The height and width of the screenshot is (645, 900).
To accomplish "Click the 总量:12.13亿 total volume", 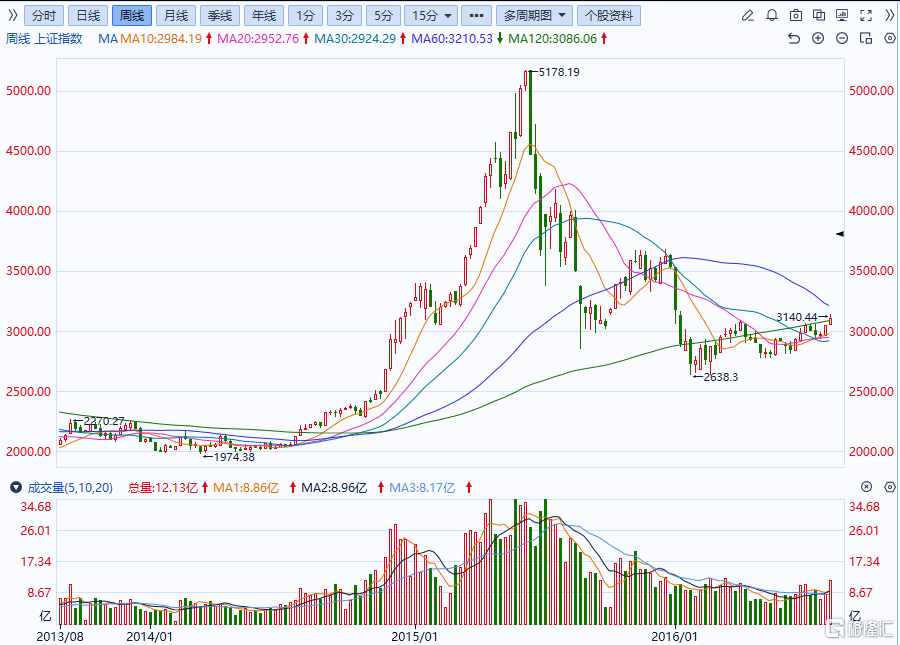I will [x=162, y=488].
